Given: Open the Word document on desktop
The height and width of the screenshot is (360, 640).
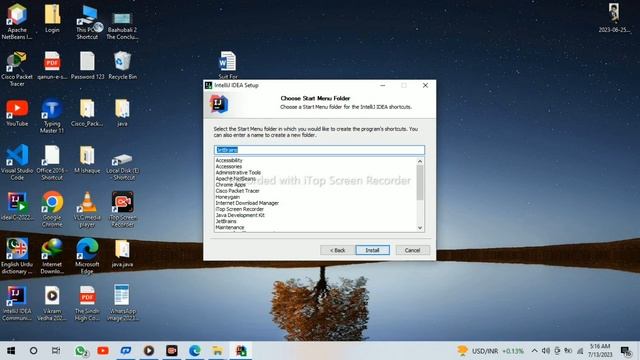Looking at the screenshot, I should [x=227, y=64].
